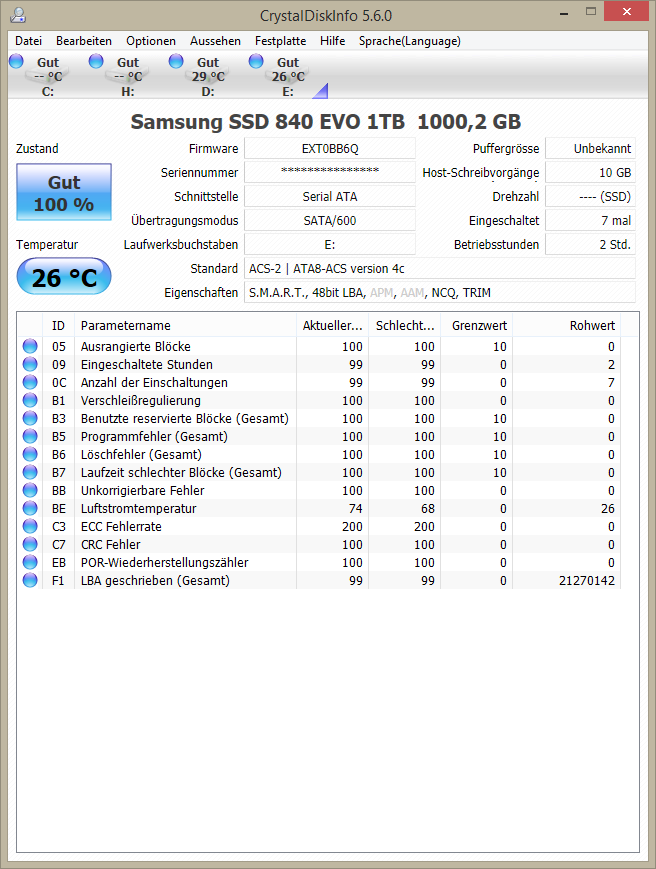Click the Parametername column header
656x869 pixels.
185,325
